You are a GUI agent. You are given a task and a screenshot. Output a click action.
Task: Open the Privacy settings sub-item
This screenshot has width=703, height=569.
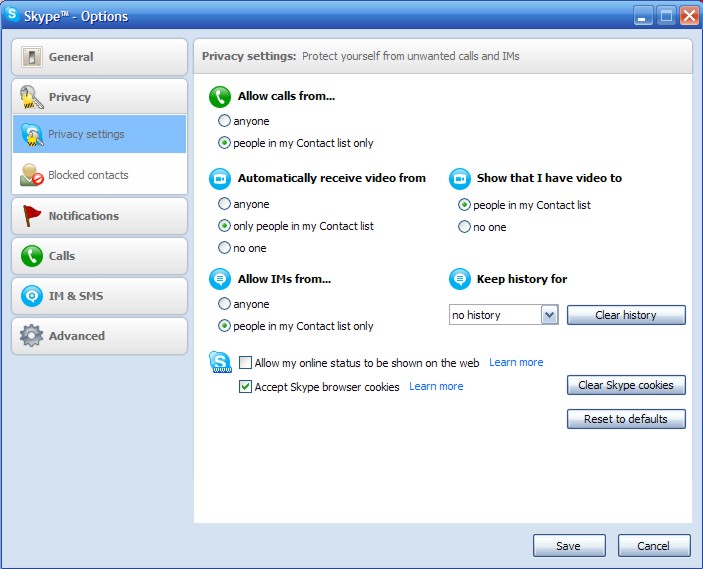(x=100, y=134)
